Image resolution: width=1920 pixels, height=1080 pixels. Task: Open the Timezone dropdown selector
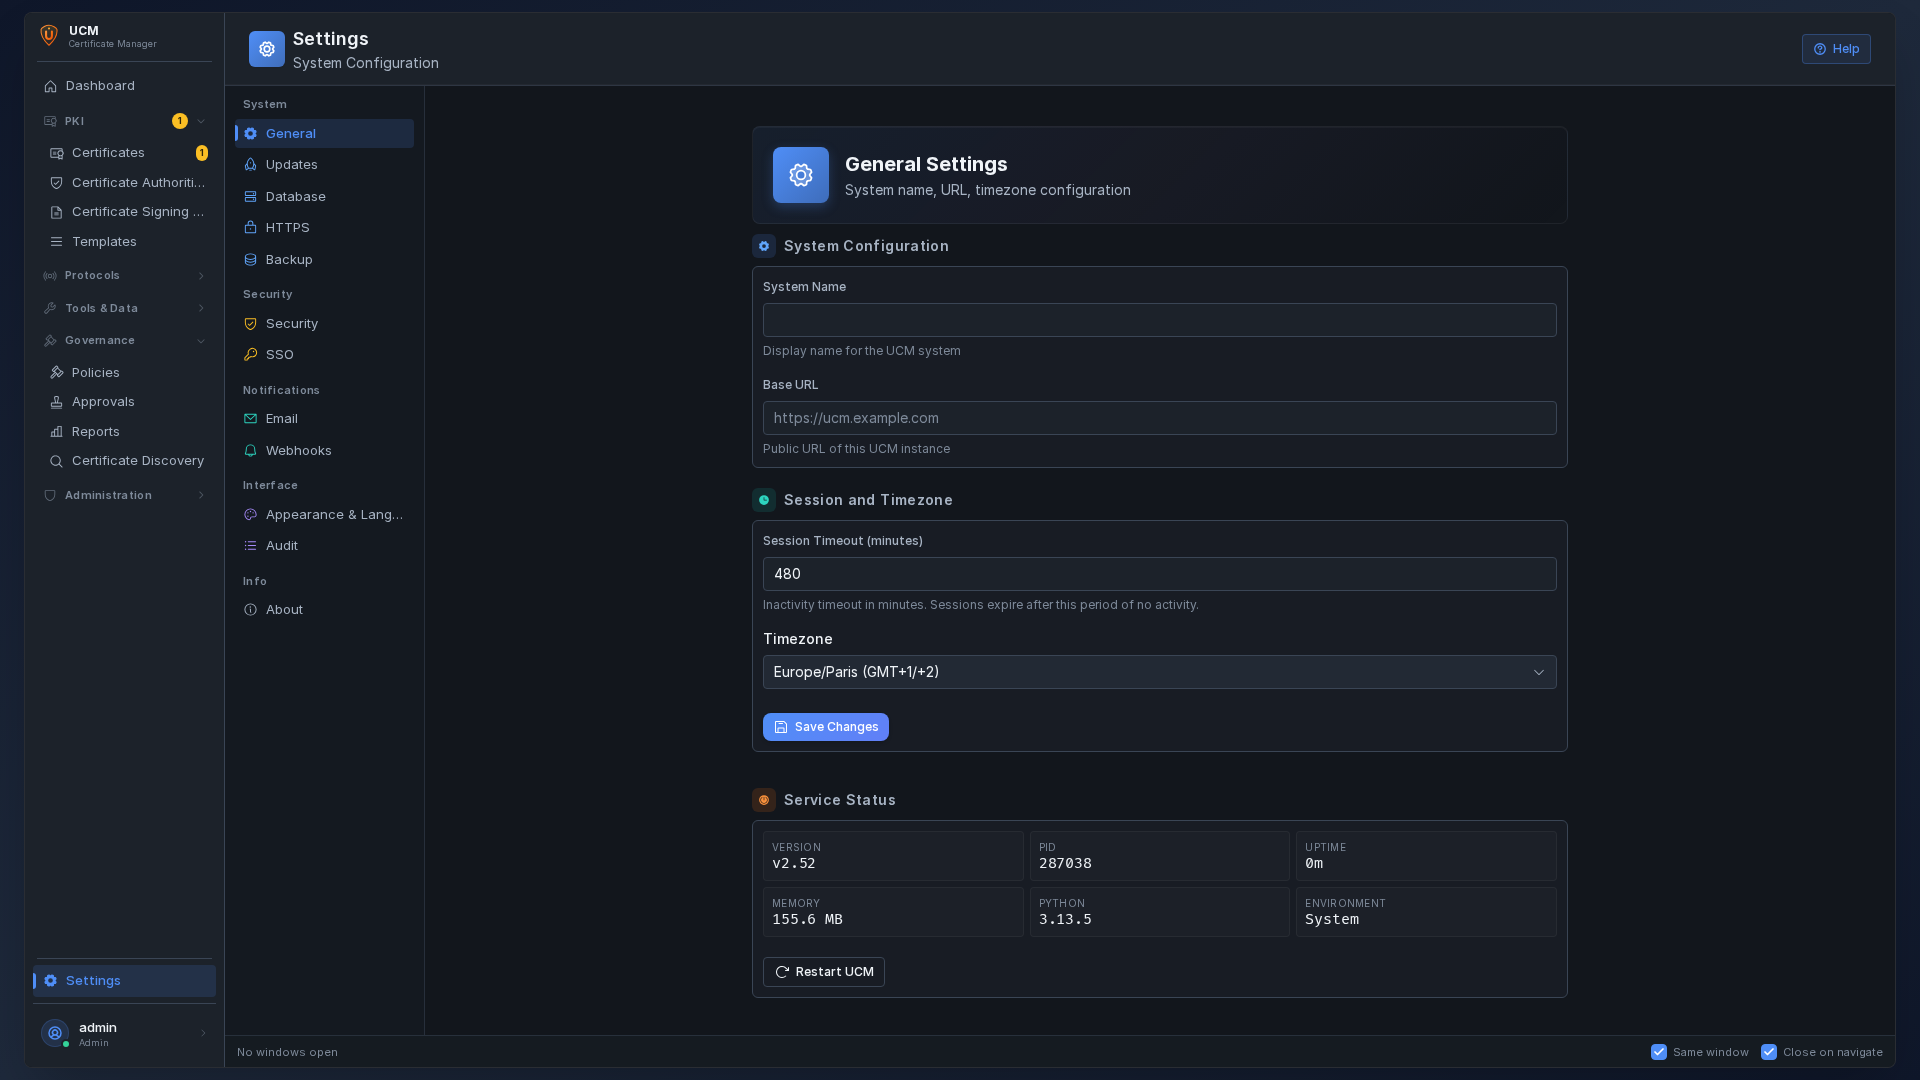pos(1159,672)
